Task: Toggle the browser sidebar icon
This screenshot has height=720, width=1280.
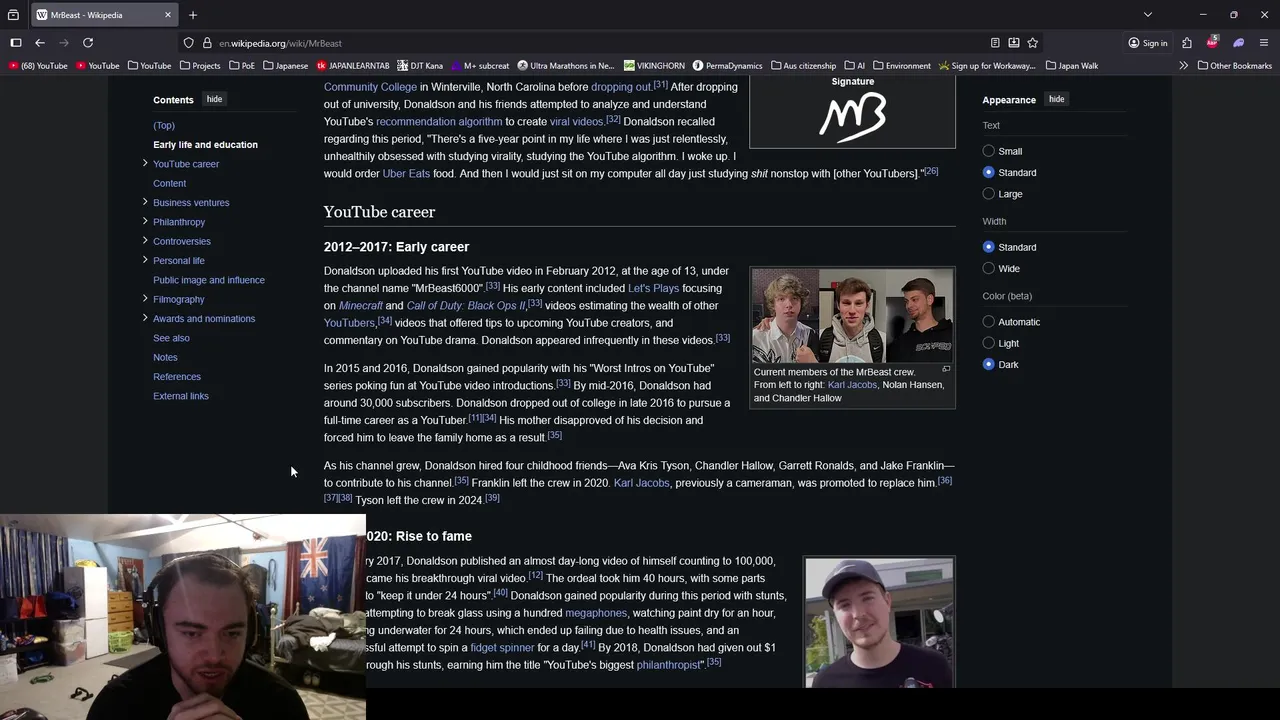Action: (x=16, y=43)
